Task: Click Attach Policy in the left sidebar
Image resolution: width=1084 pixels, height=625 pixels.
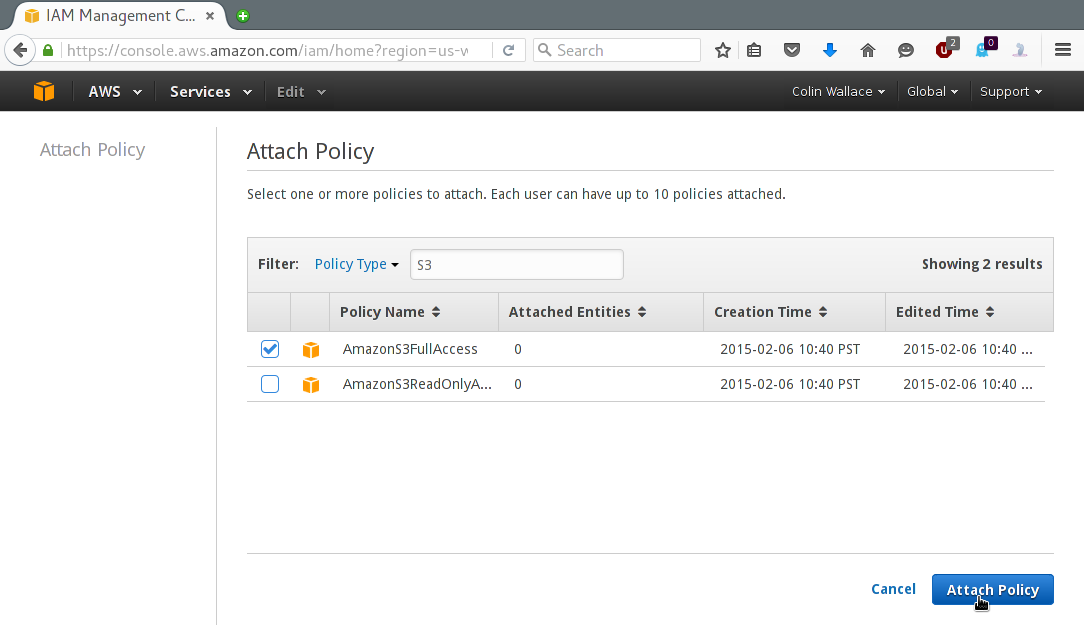Action: [93, 150]
